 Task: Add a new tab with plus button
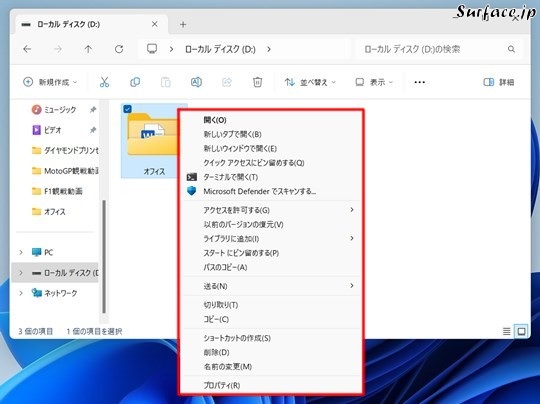[x=183, y=24]
